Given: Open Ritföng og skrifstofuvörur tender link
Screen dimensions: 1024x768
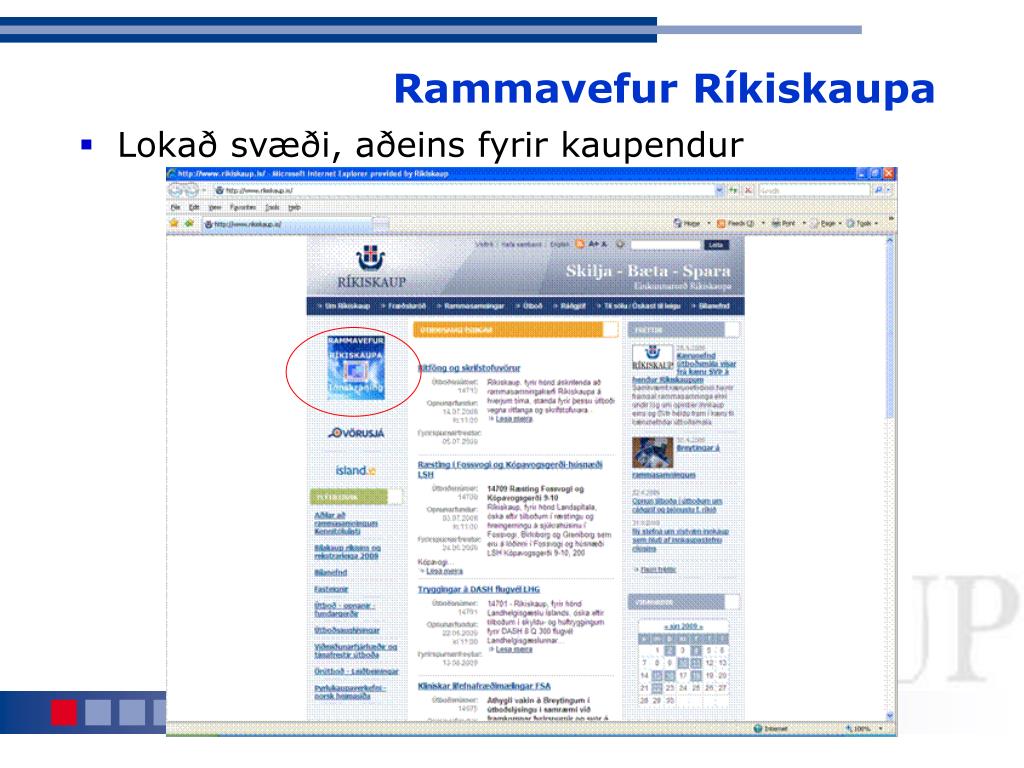Looking at the screenshot, I should (x=469, y=368).
